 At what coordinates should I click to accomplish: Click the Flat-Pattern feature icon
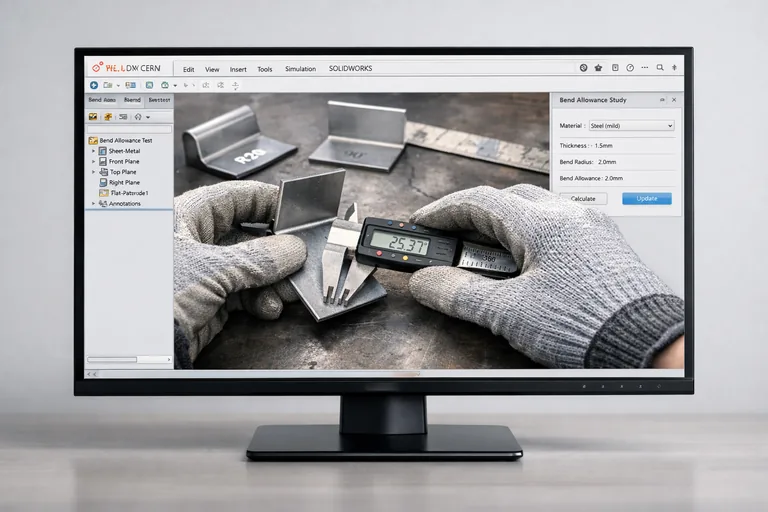[x=104, y=193]
